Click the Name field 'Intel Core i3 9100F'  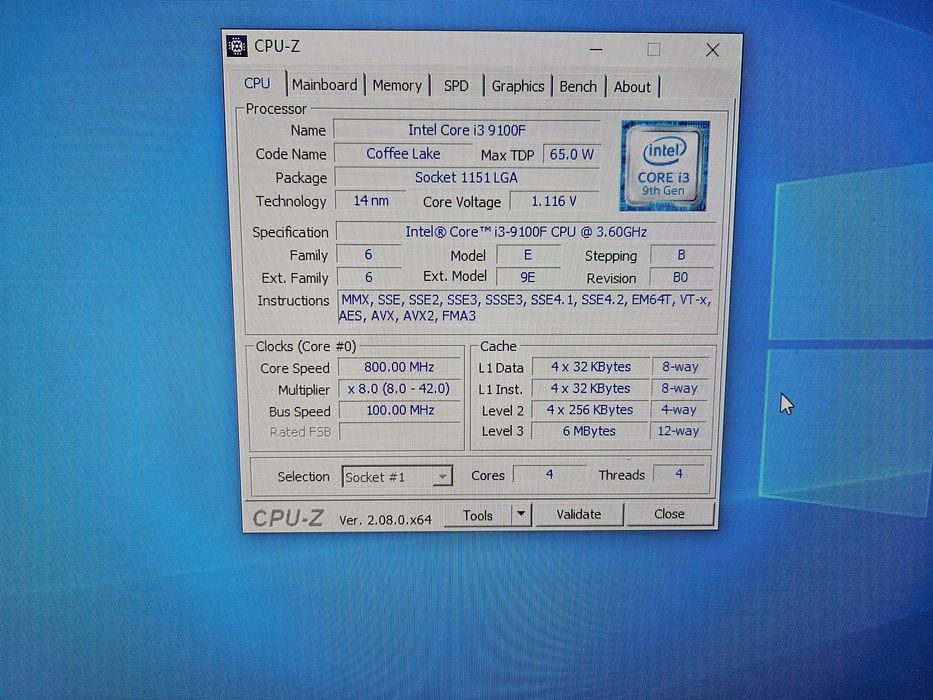[466, 130]
